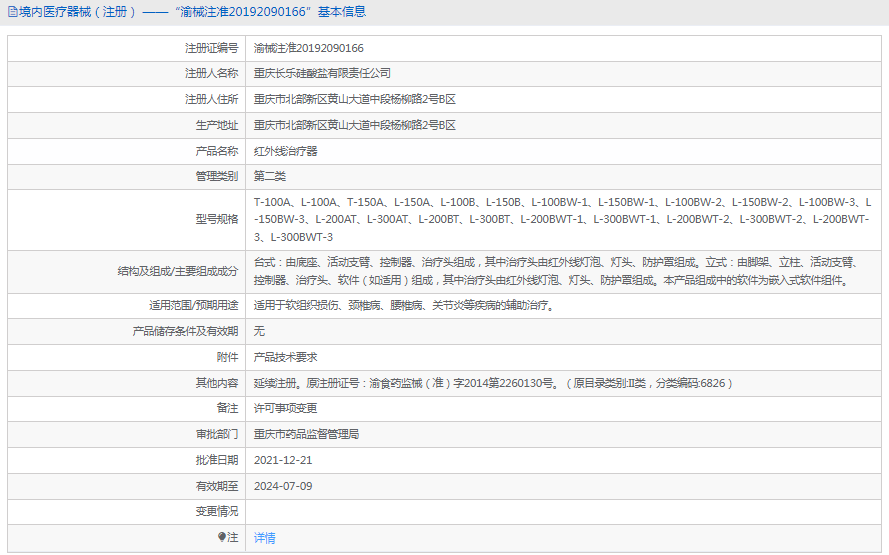Screen dimensions: 889x555
Task: Click the 附件 label
Action: point(227,357)
